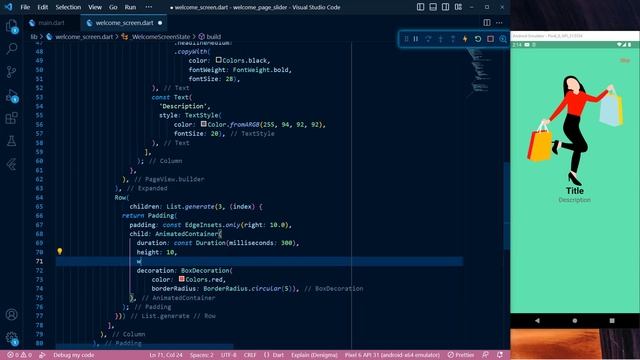
Task: Click the Colors.red color swatch
Action: click(x=181, y=279)
